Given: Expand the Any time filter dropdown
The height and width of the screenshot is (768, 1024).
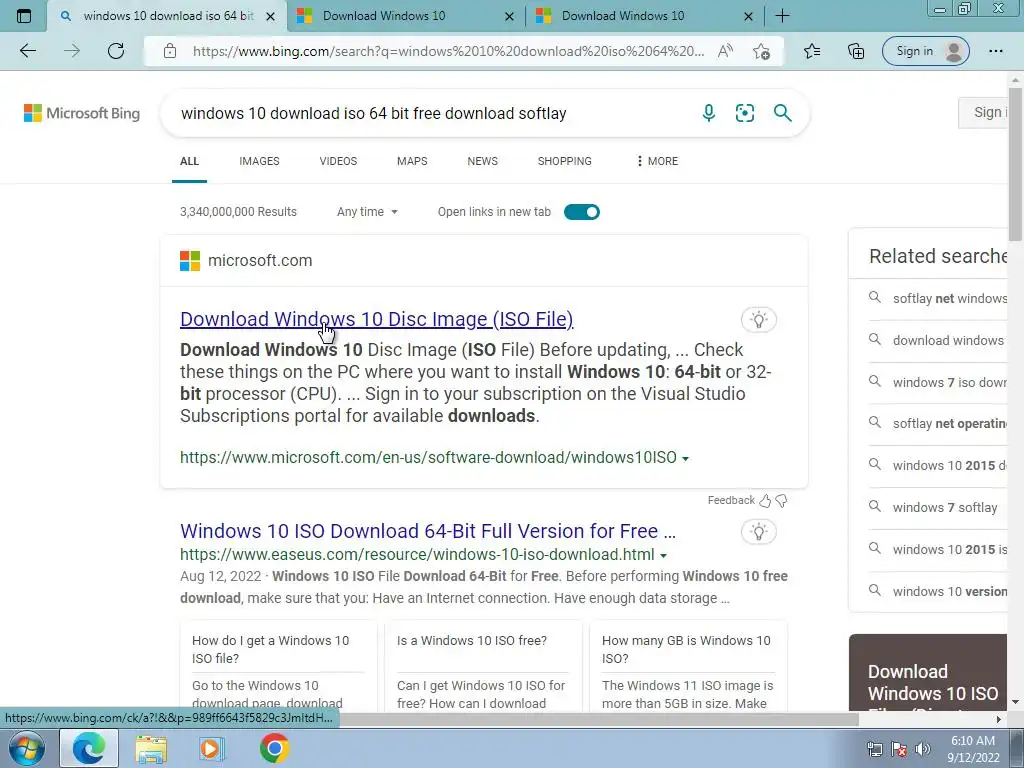Looking at the screenshot, I should [367, 212].
